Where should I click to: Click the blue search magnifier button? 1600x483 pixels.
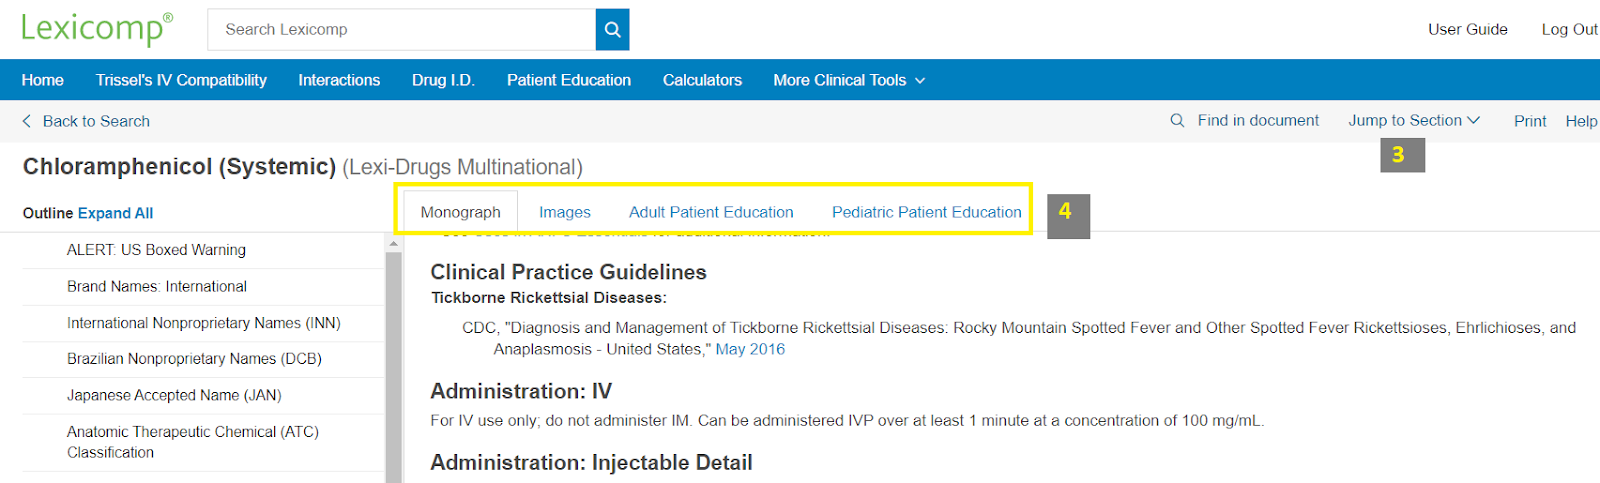(612, 30)
